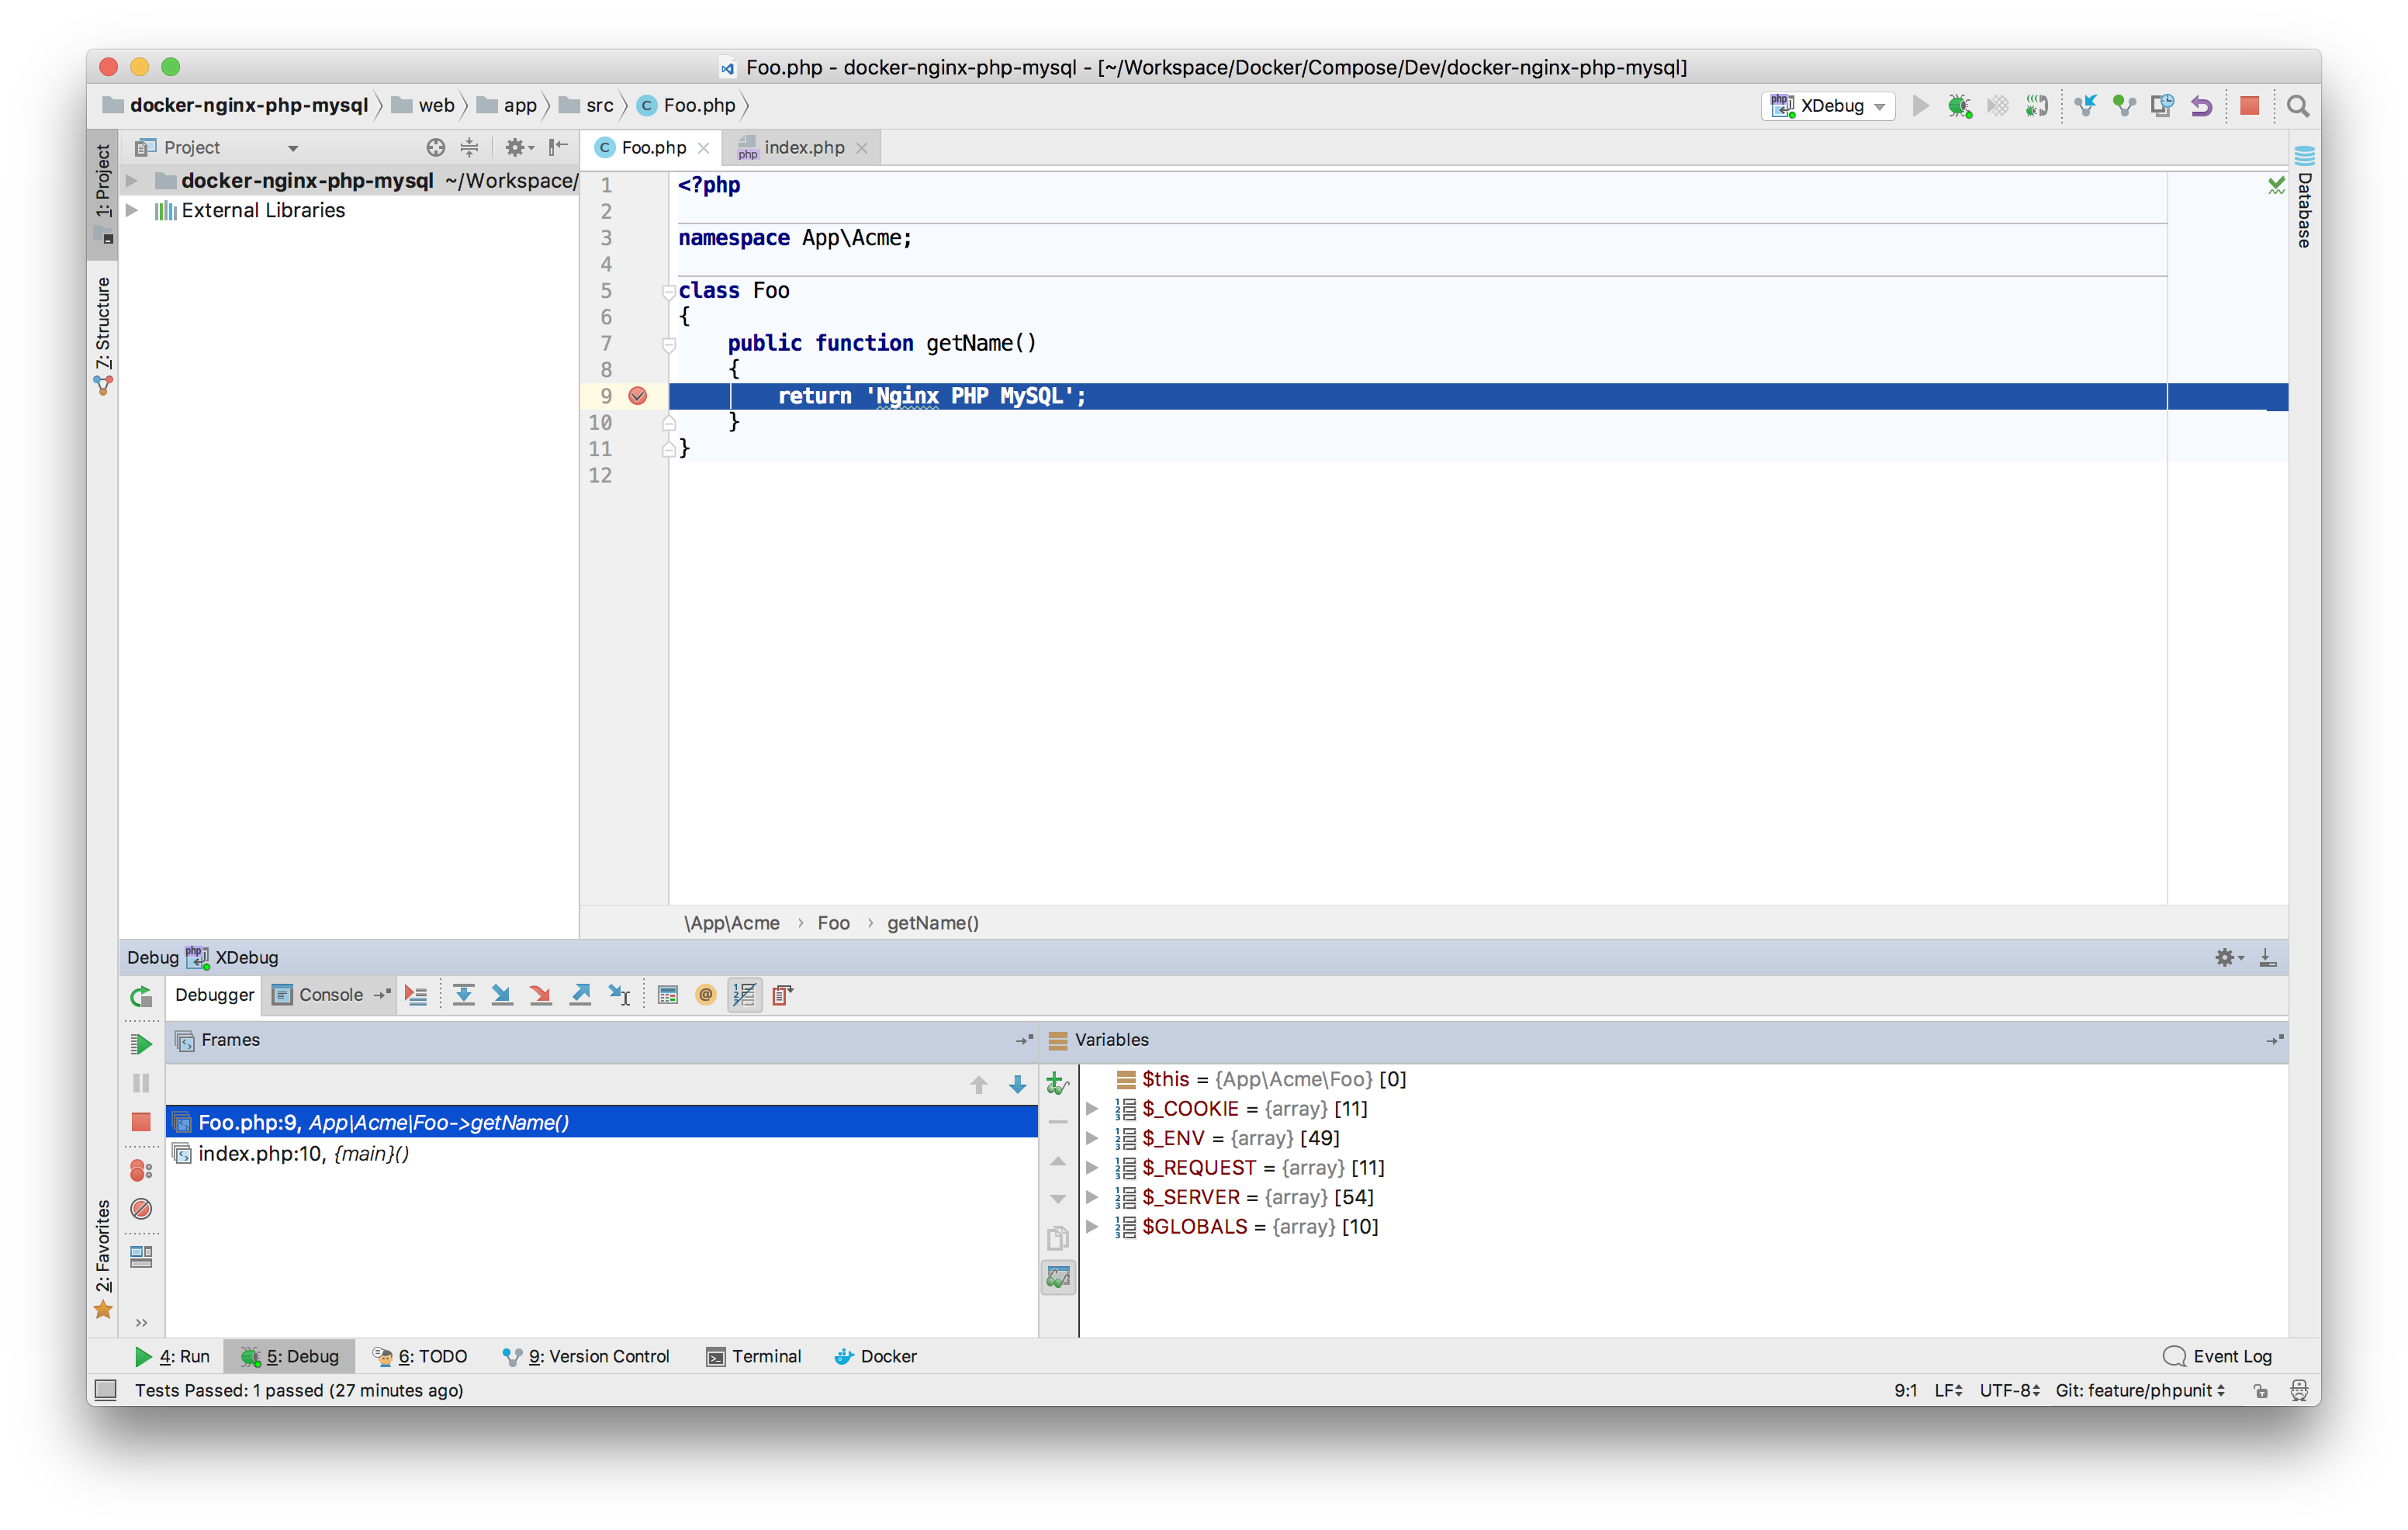Open the Event Log
2408x1530 pixels.
coord(2231,1356)
